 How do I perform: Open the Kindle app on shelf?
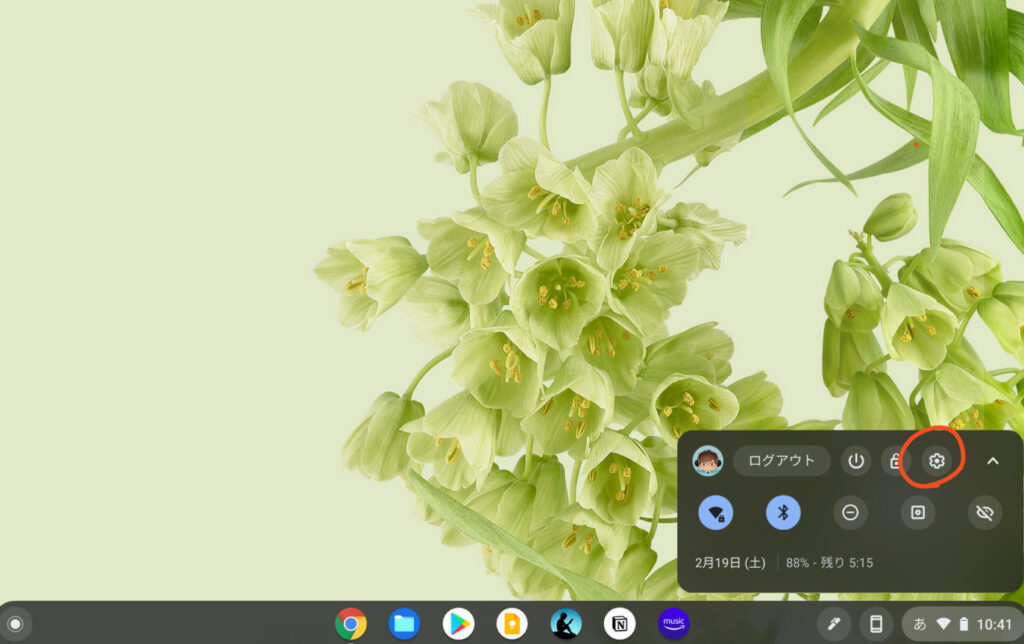pyautogui.click(x=566, y=624)
